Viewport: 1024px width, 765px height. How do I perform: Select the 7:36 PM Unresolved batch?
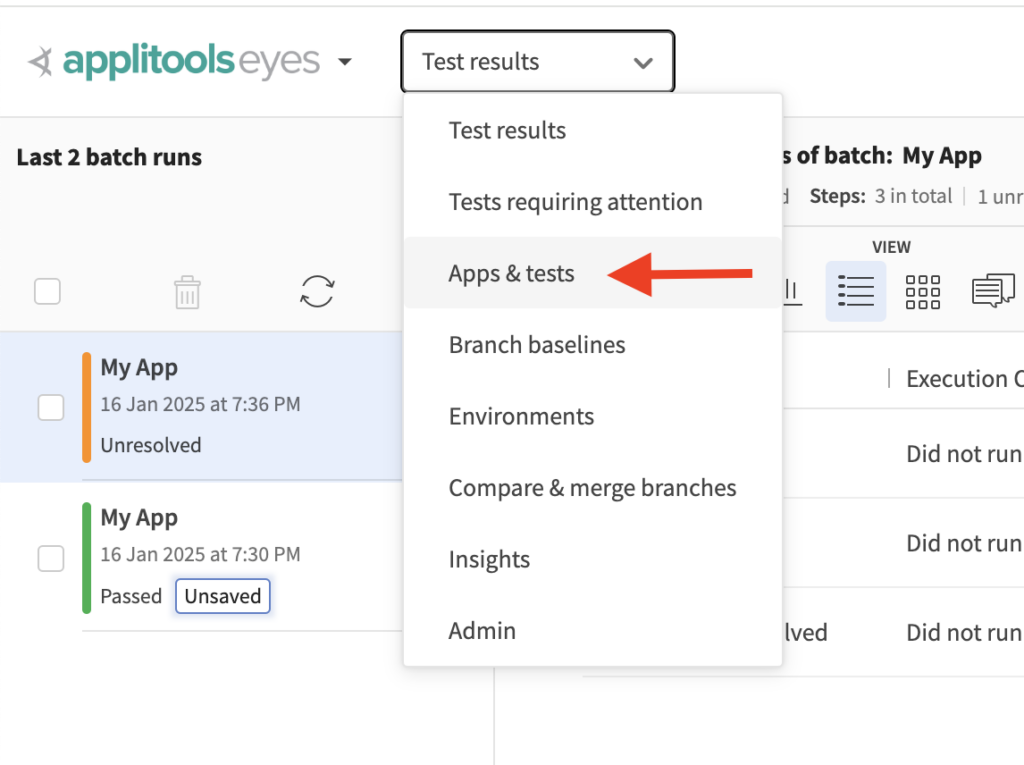201,407
